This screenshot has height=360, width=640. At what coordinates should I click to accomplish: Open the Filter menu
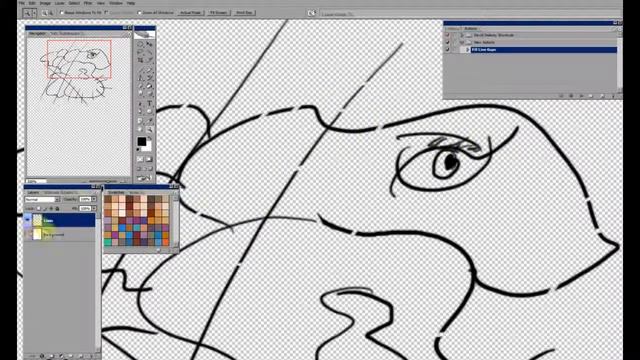pos(88,3)
